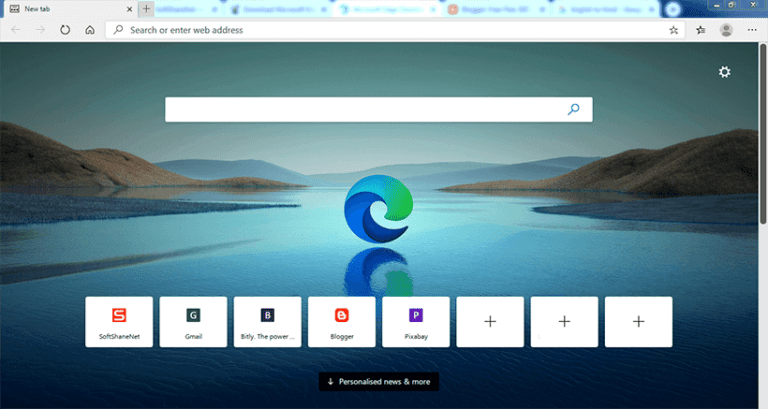Add a site using the first empty plus tile
Screen dimensions: 768x409
point(490,322)
